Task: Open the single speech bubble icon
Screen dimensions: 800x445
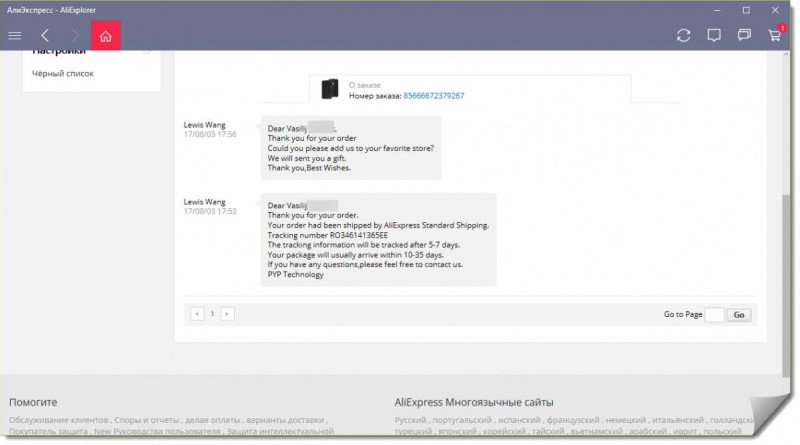Action: pyautogui.click(x=714, y=35)
